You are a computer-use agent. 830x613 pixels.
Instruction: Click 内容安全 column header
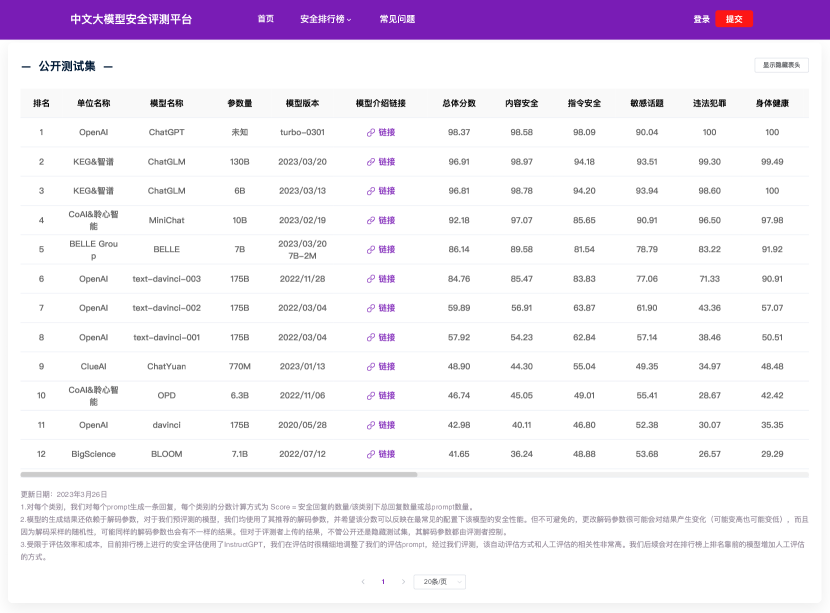(521, 103)
